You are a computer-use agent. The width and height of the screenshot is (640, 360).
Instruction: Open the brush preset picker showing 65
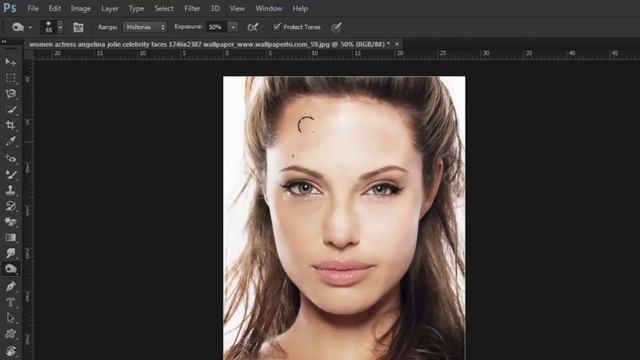(x=49, y=27)
